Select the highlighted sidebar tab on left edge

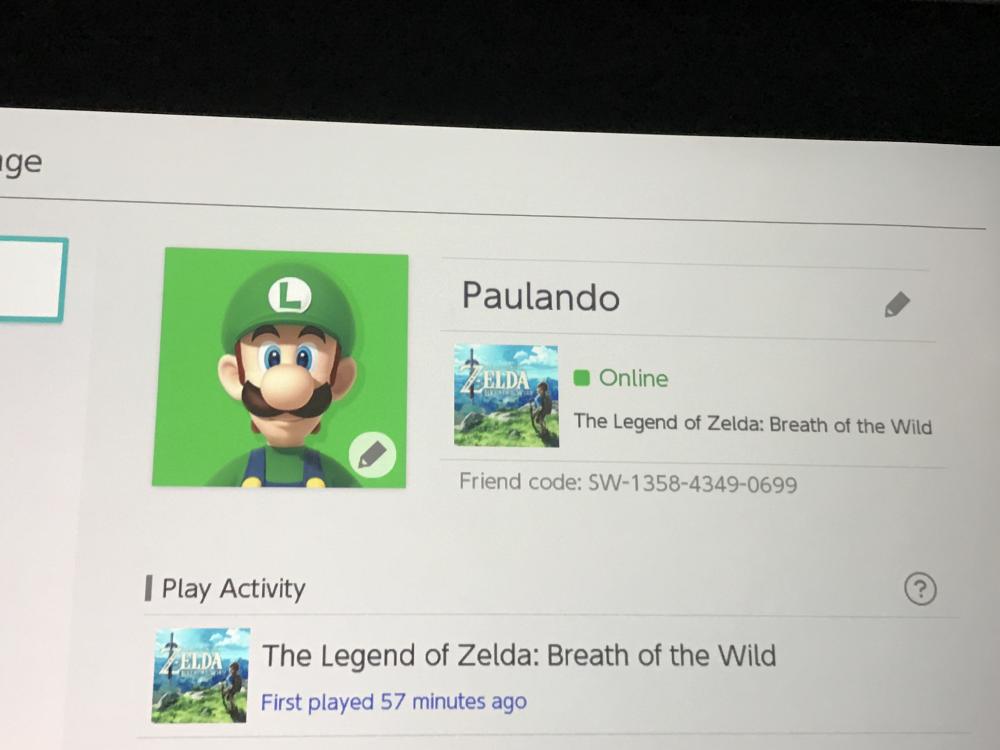click(33, 279)
